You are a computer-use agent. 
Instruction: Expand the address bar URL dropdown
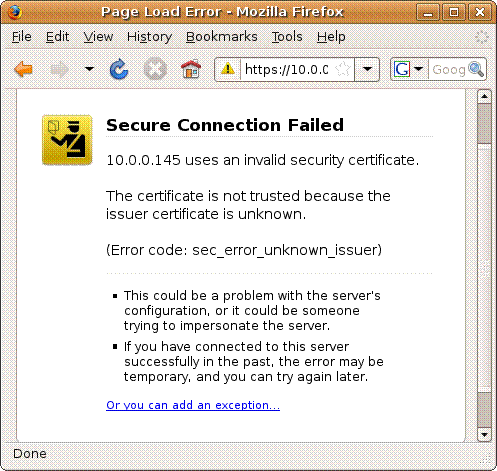coord(367,69)
